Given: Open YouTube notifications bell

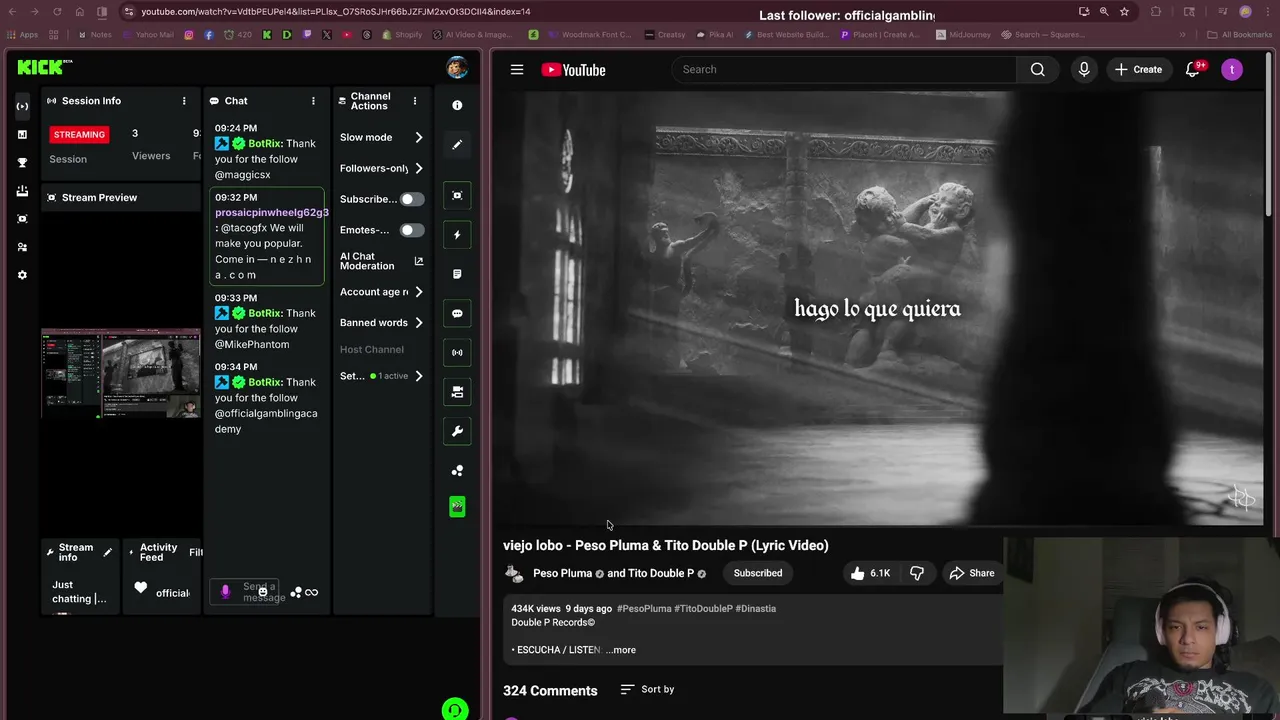Looking at the screenshot, I should pos(1193,70).
